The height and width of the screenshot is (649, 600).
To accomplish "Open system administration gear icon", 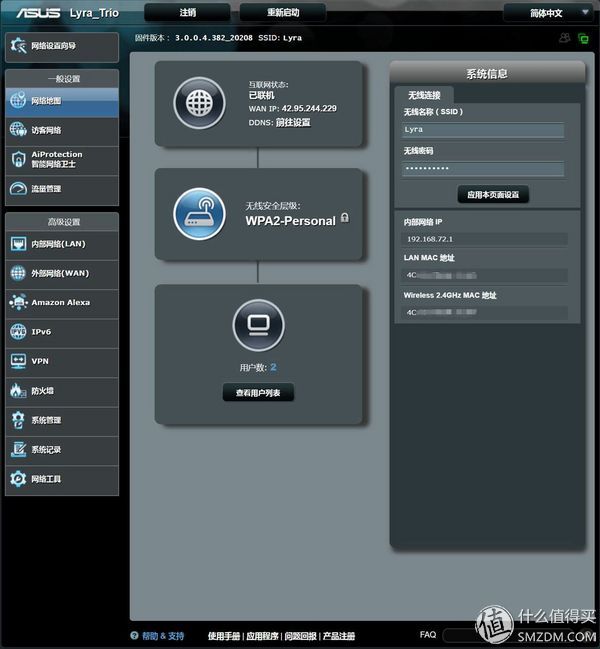I will pyautogui.click(x=18, y=420).
